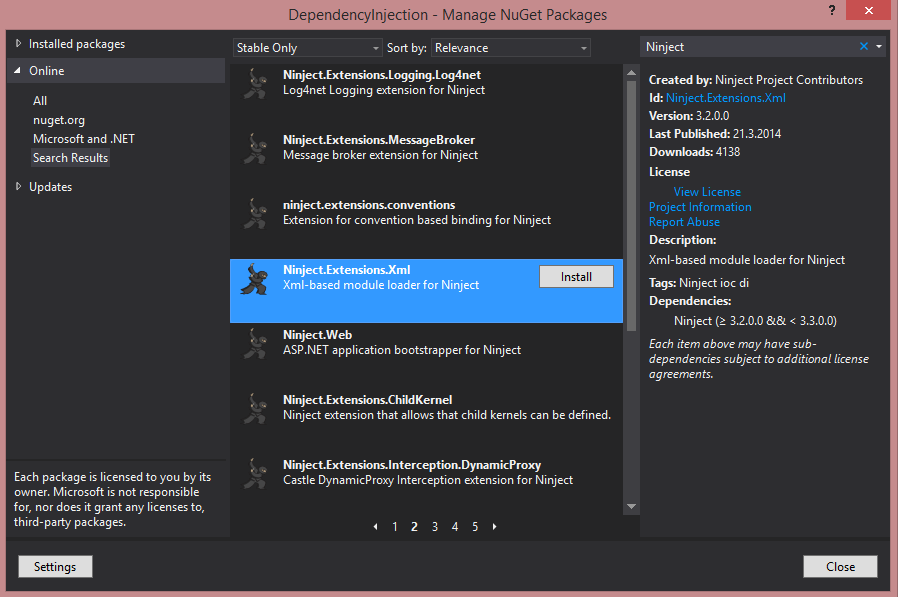898x597 pixels.
Task: Go to results page 1
Action: click(395, 527)
